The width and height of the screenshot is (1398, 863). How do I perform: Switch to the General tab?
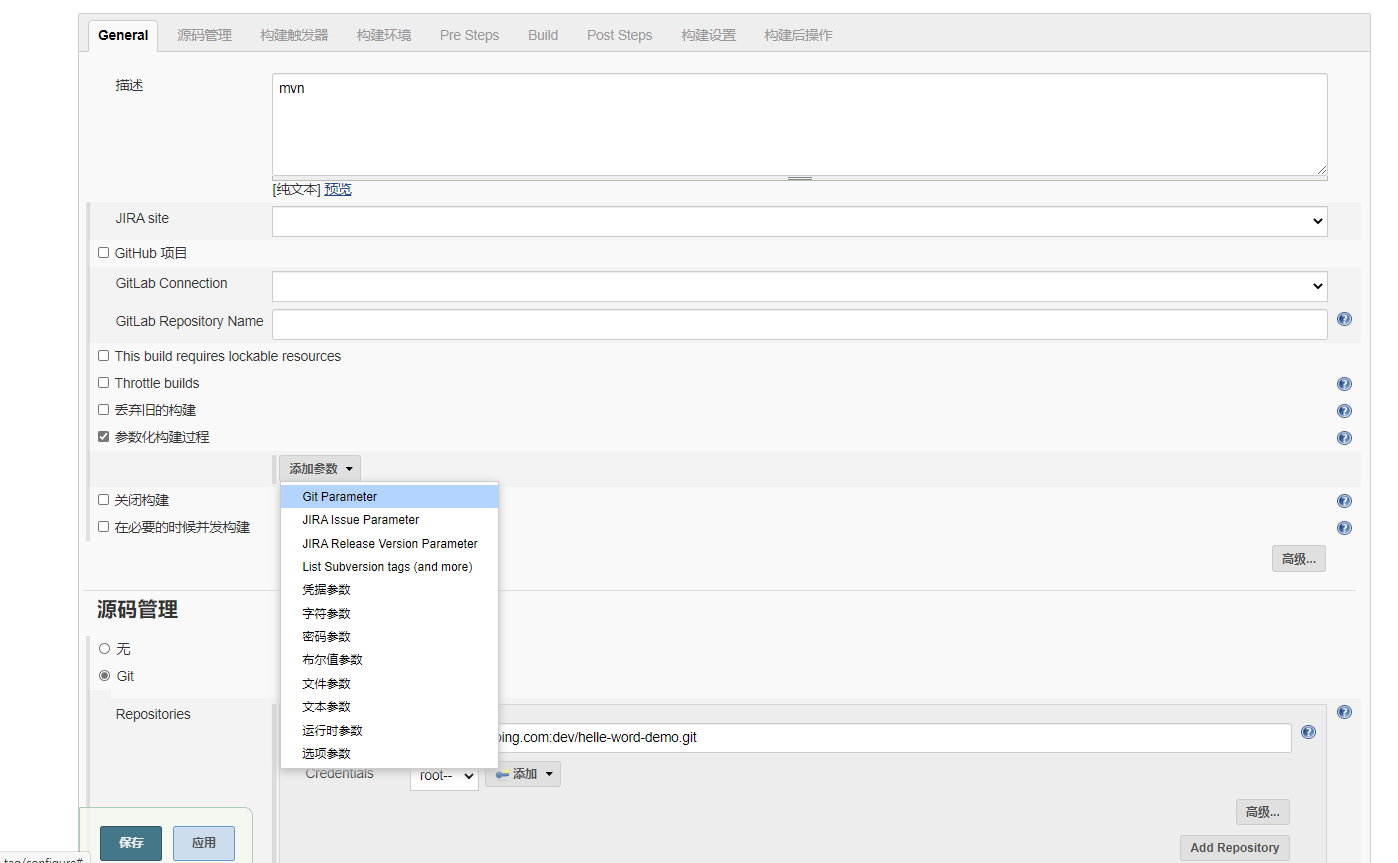pyautogui.click(x=123, y=35)
